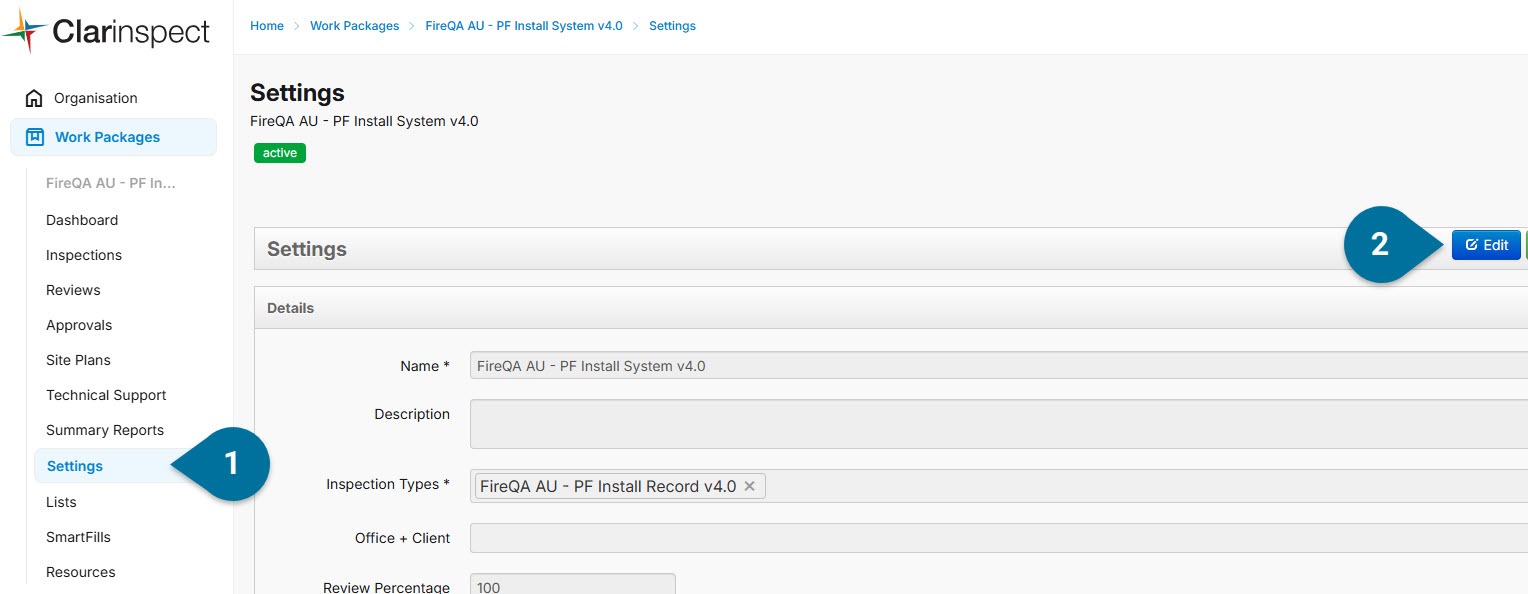Click the Work Packages box icon
The height and width of the screenshot is (594, 1528).
(x=35, y=137)
